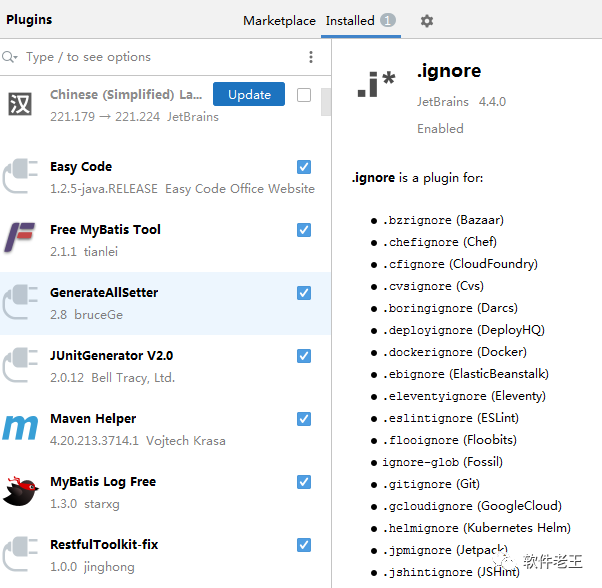Enable the Chinese (Simplified) language pack checkbox
This screenshot has height=588, width=602.
pyautogui.click(x=304, y=95)
